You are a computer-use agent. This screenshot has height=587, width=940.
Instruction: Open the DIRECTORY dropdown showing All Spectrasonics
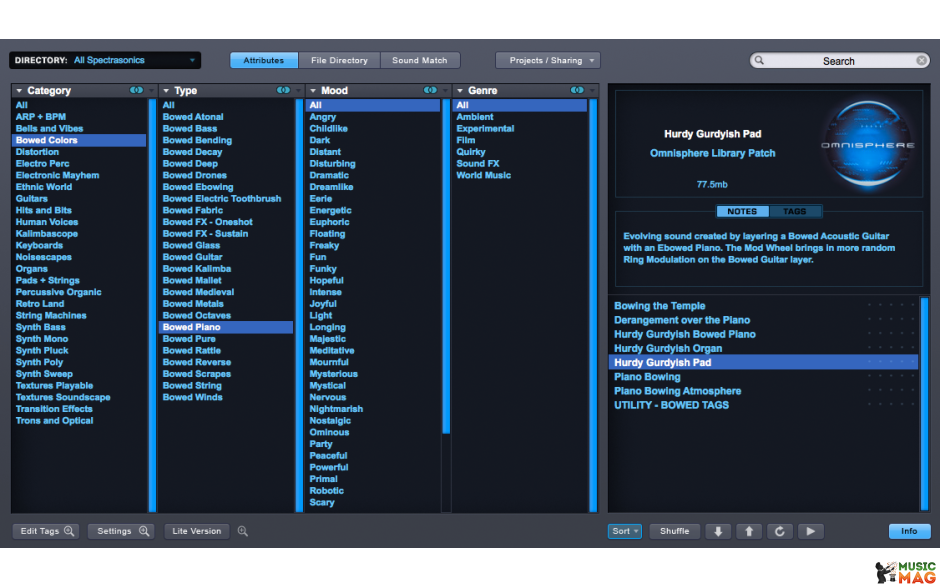pos(105,61)
